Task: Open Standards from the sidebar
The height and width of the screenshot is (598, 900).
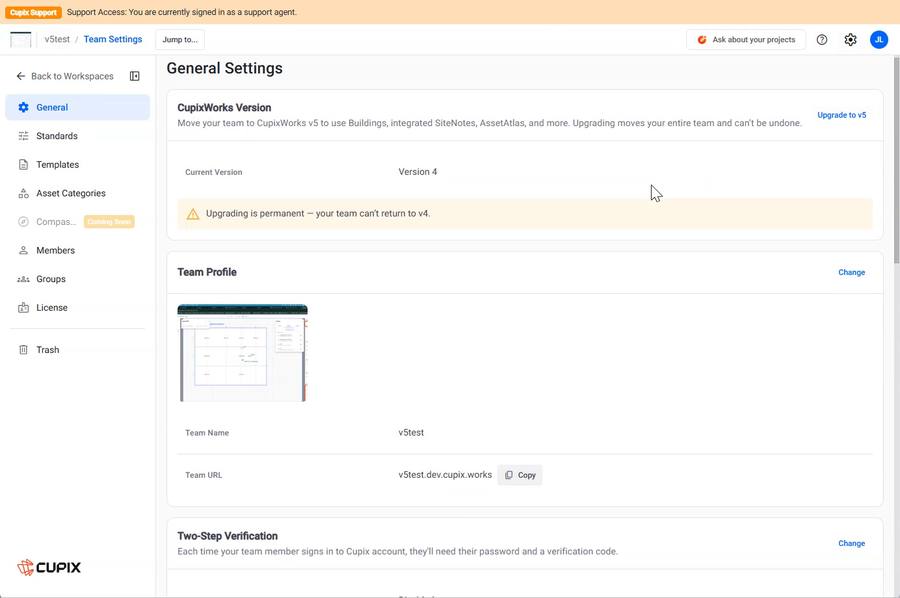Action: (x=77, y=136)
